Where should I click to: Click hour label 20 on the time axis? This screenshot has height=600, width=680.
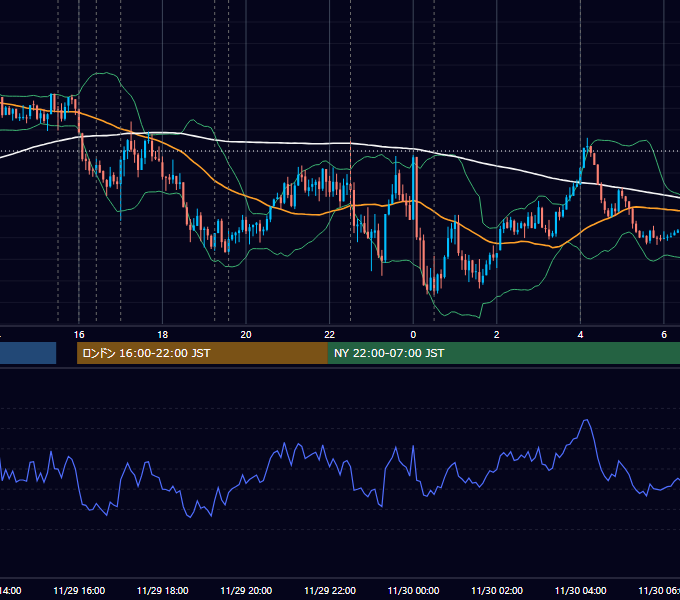246,335
